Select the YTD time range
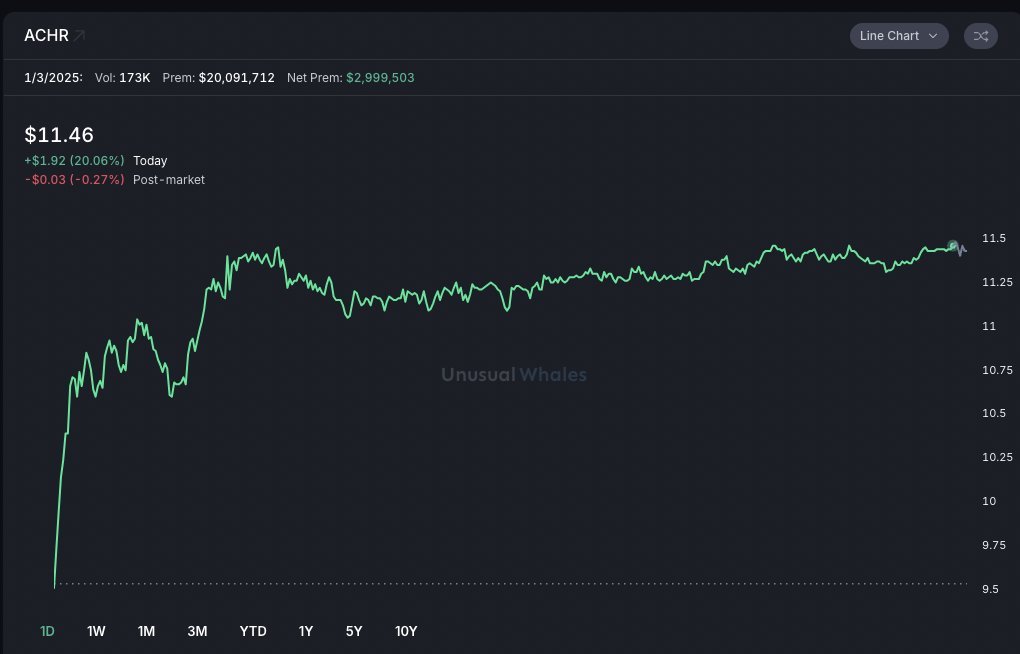The height and width of the screenshot is (654, 1020). pos(253,631)
